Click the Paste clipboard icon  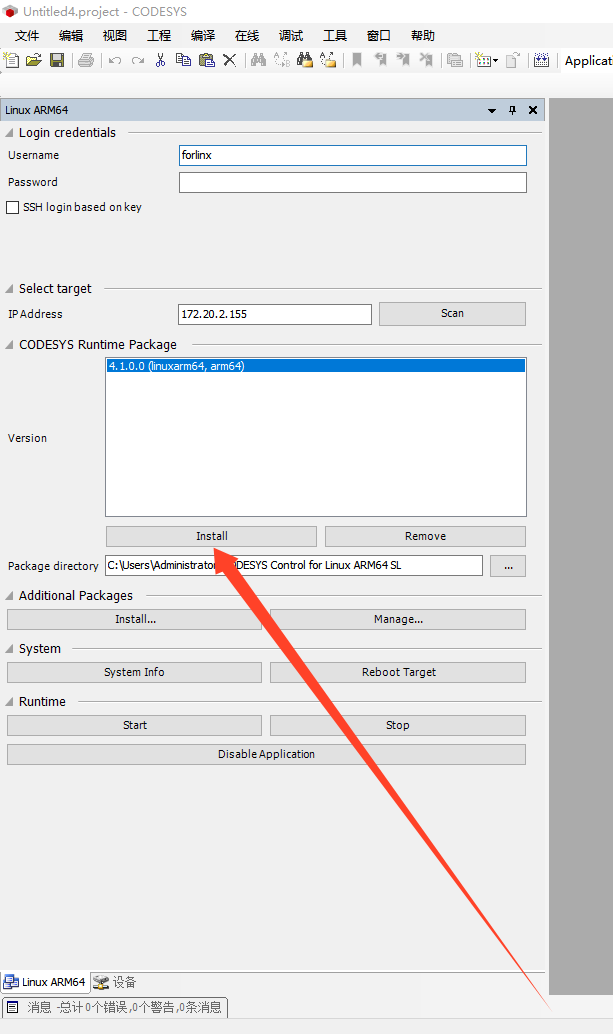tap(207, 60)
